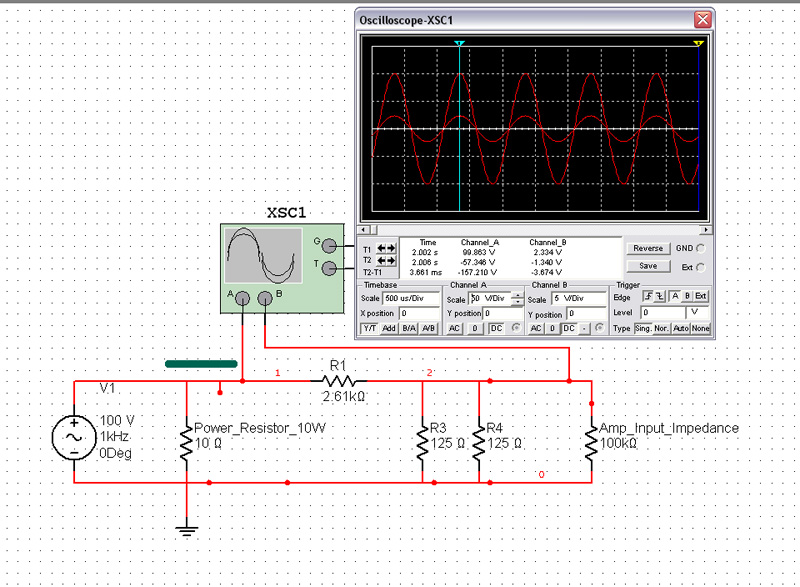This screenshot has height=587, width=800.
Task: Move cursor T1 right with its arrow
Action: click(x=391, y=248)
